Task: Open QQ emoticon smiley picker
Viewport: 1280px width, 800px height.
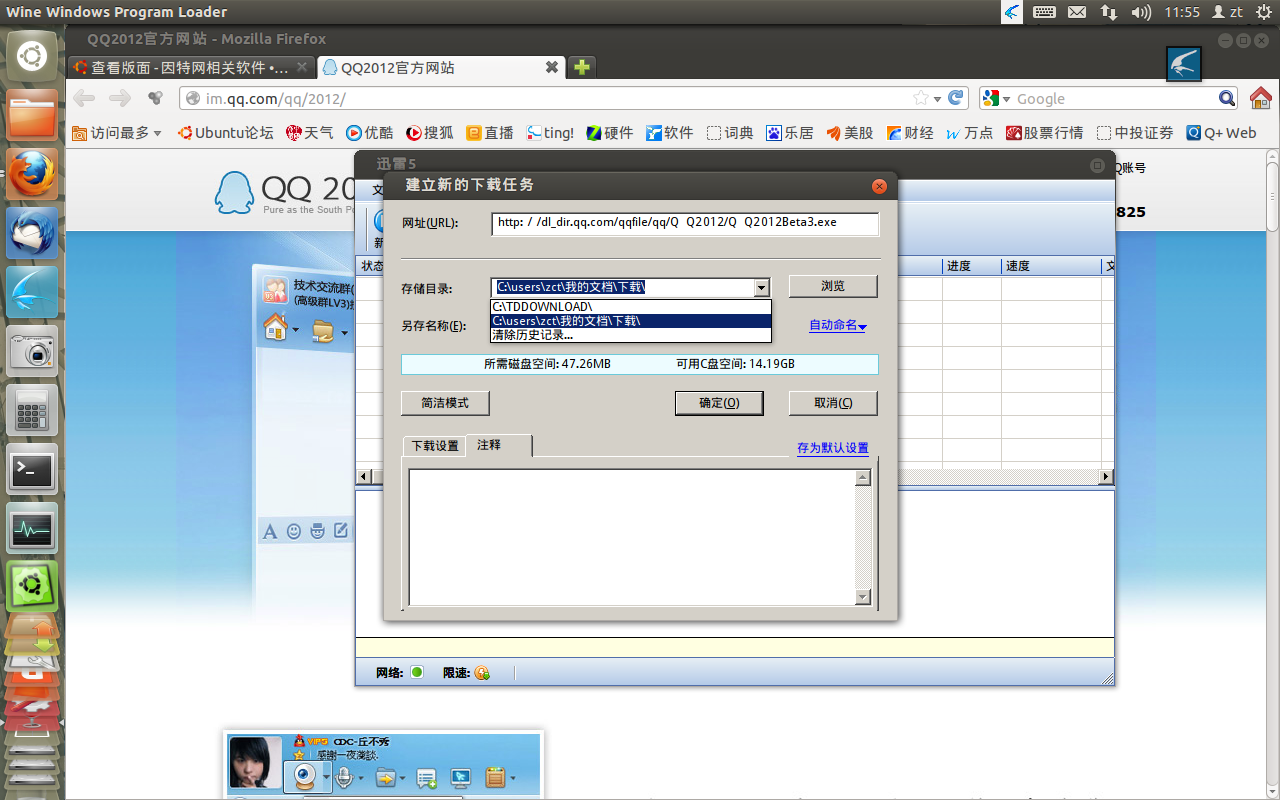Action: coord(294,531)
